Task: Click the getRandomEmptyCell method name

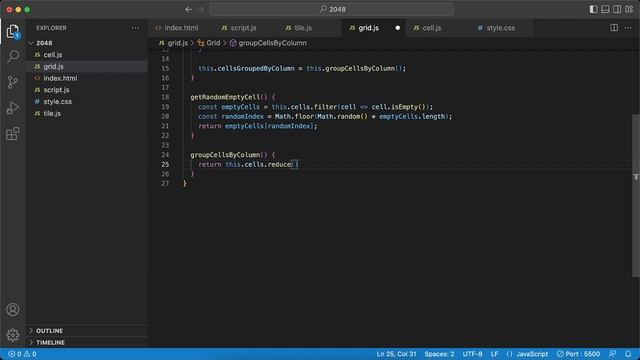Action: [225, 97]
